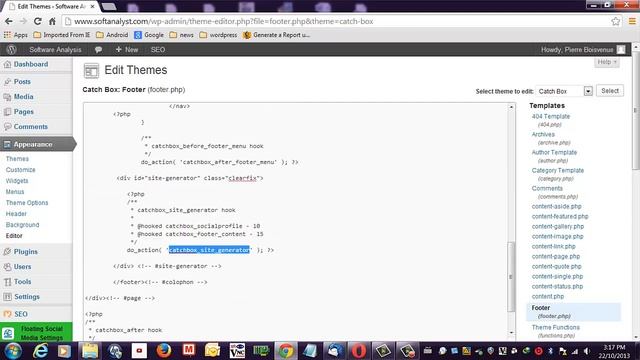Open the Windows Start button
Viewport: 640px width, 360px height.
[13, 351]
